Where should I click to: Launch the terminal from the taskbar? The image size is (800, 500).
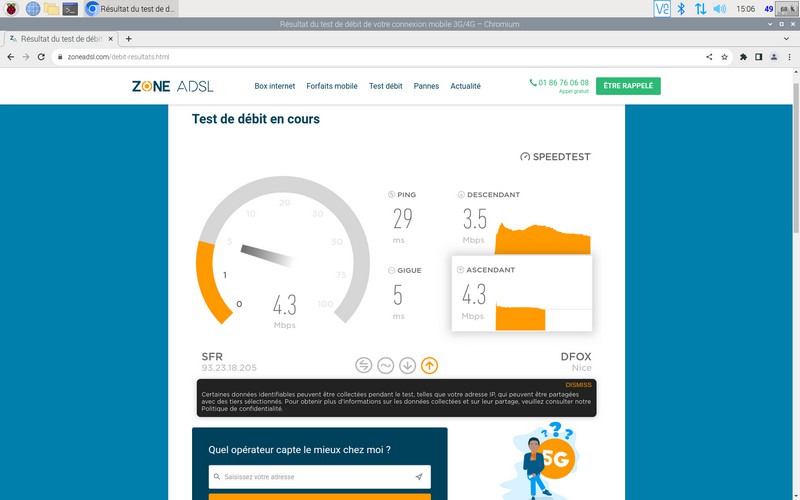70,9
